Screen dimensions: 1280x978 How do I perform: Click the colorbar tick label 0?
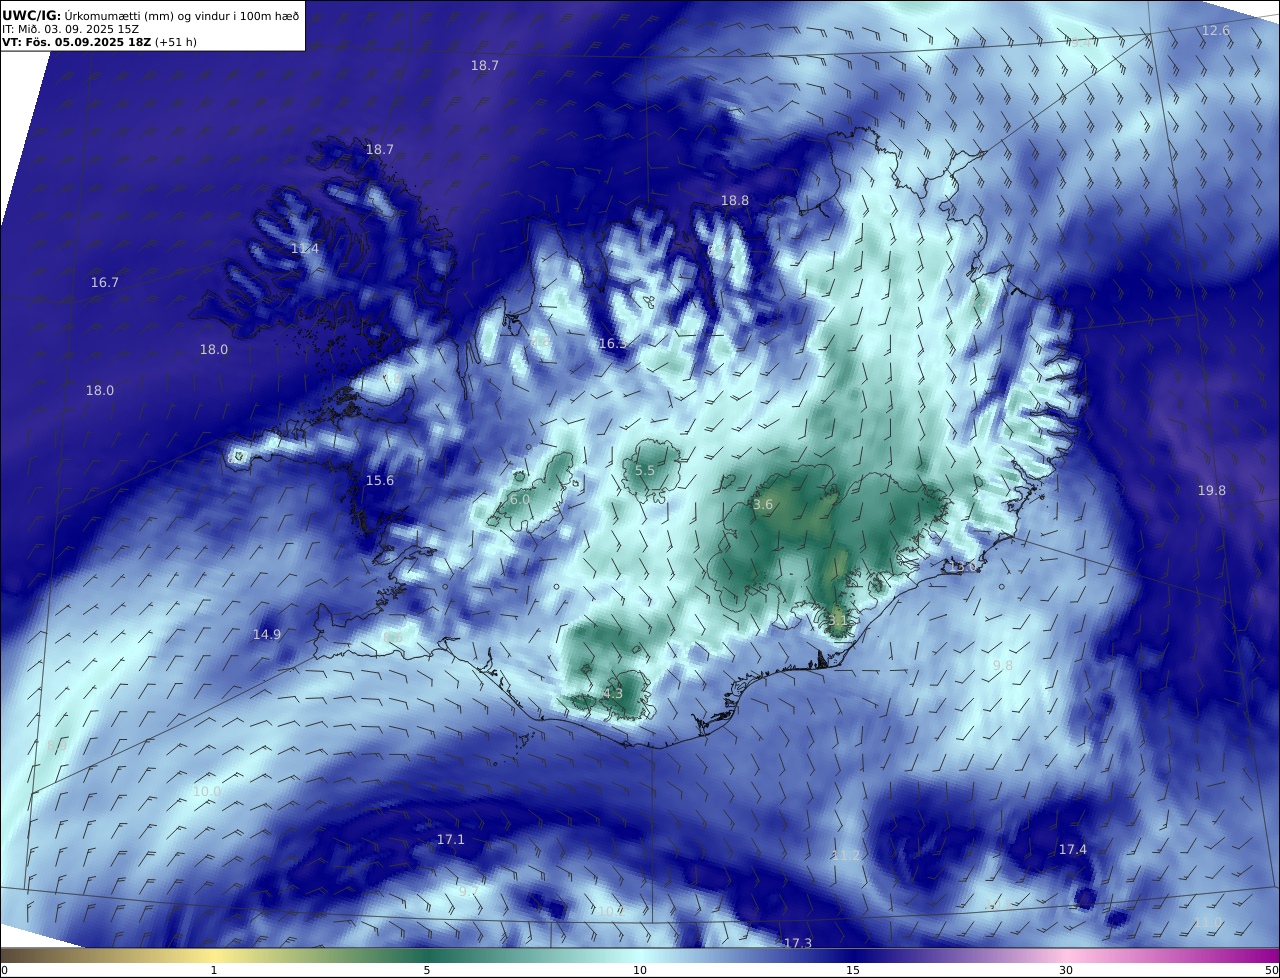[x=4, y=971]
